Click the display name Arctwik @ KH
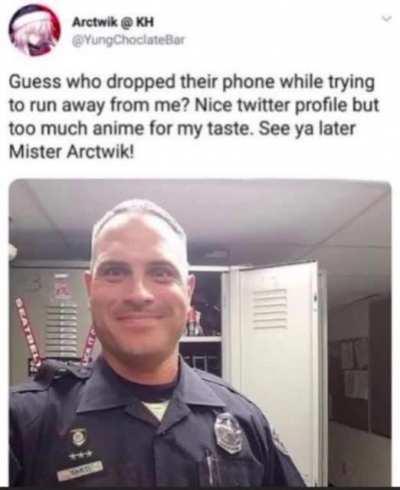This screenshot has width=400, height=490. click(113, 22)
